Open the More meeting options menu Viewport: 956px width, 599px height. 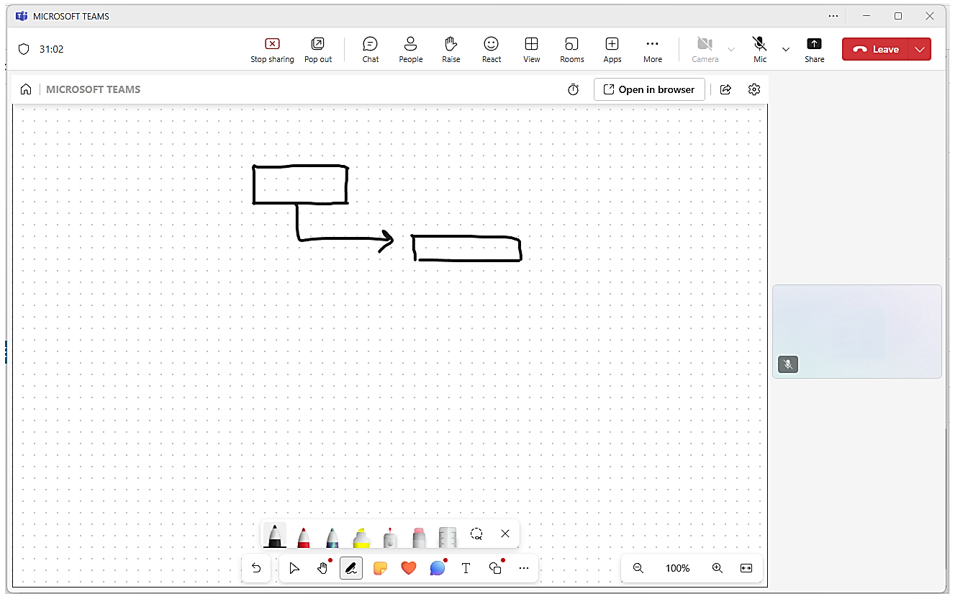point(652,48)
